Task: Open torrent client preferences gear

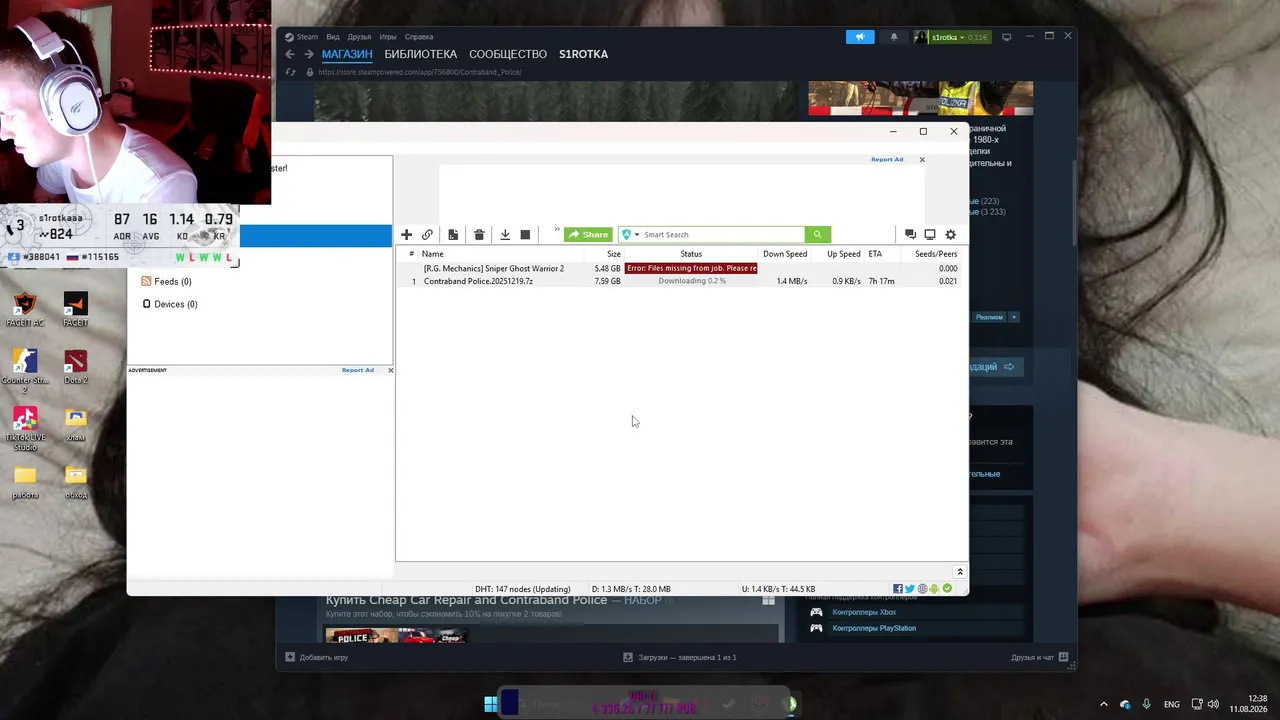Action: pos(950,235)
